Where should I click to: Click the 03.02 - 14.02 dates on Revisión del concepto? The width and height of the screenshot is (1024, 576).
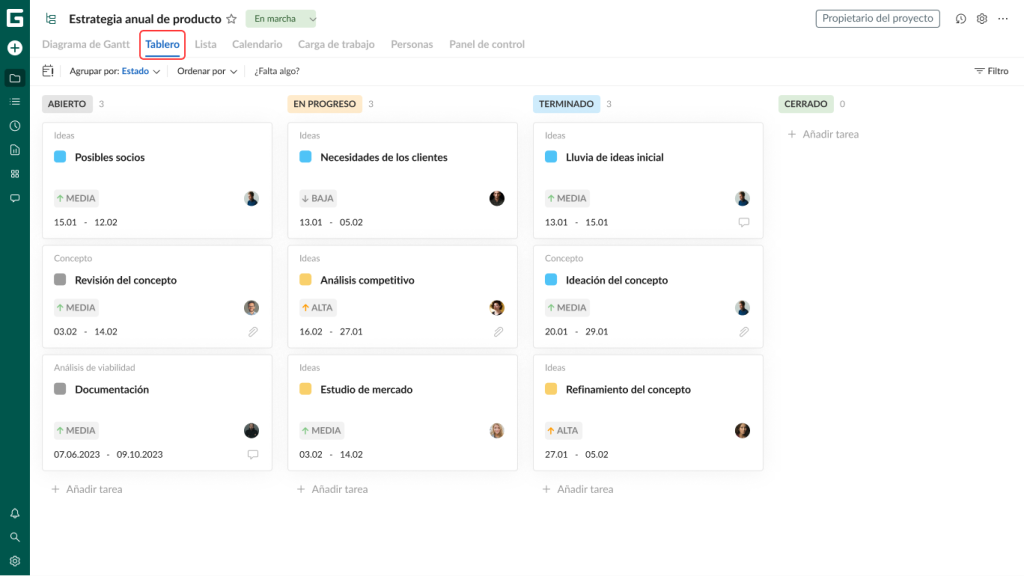coord(86,332)
